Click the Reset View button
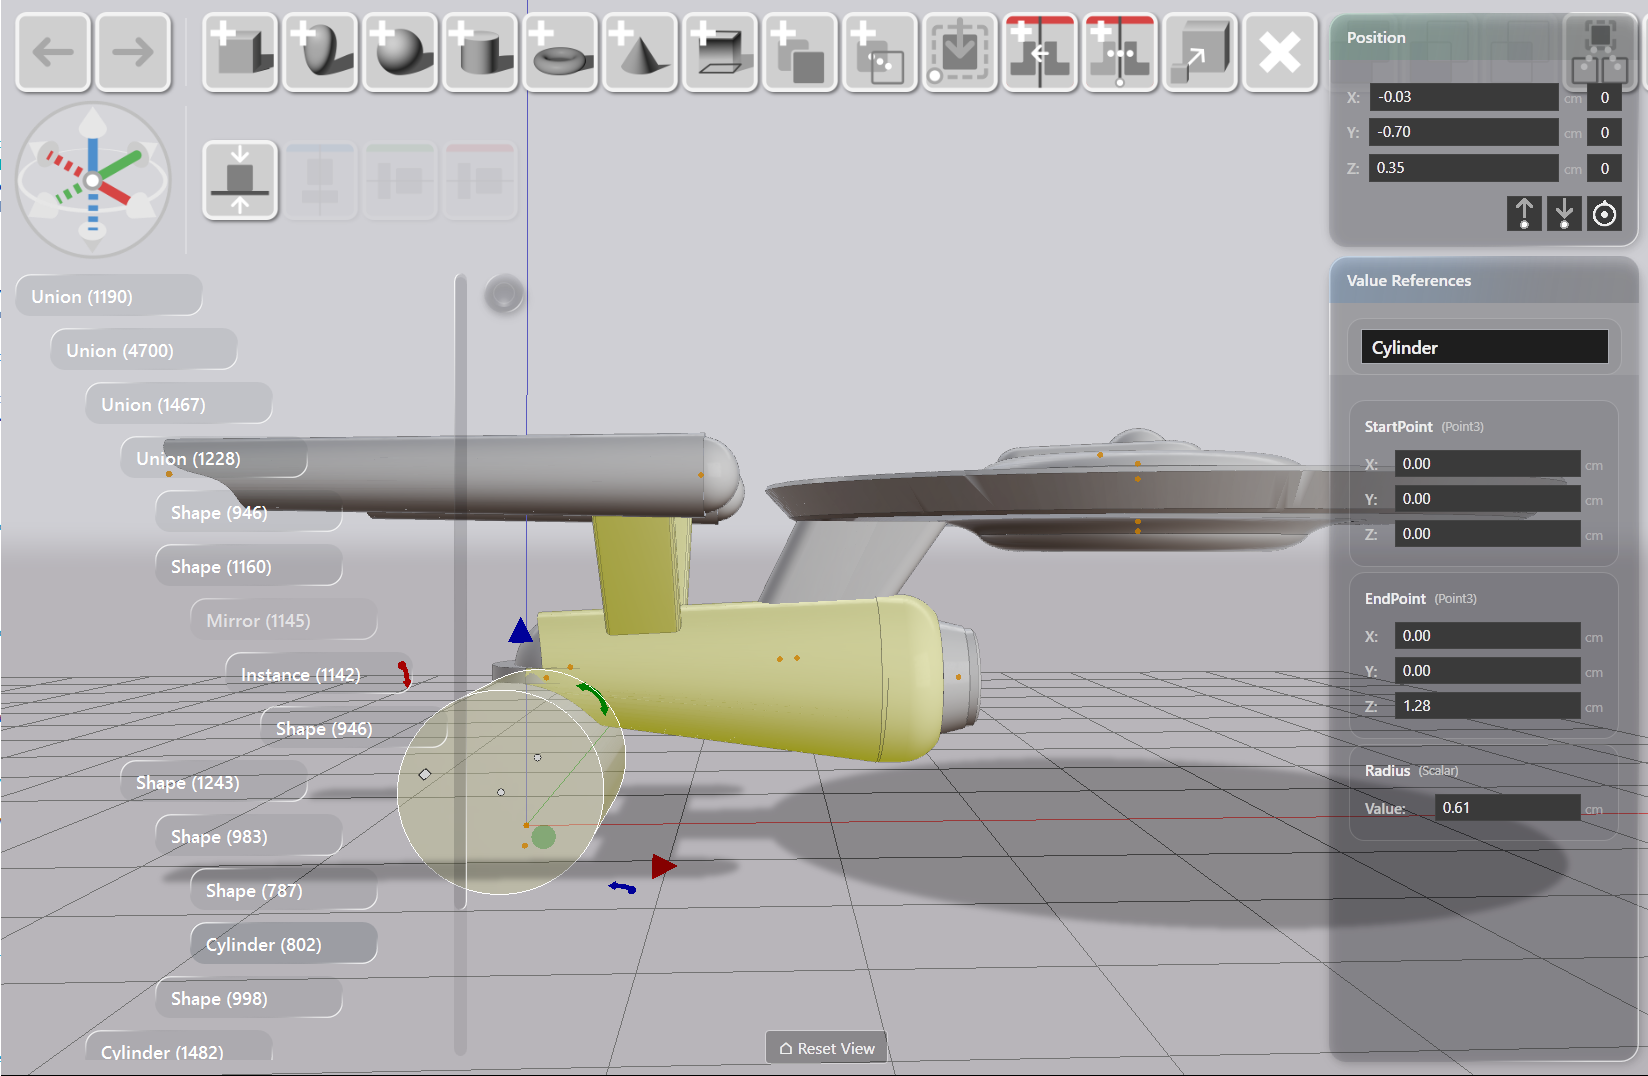Viewport: 1648px width, 1076px height. (826, 1048)
